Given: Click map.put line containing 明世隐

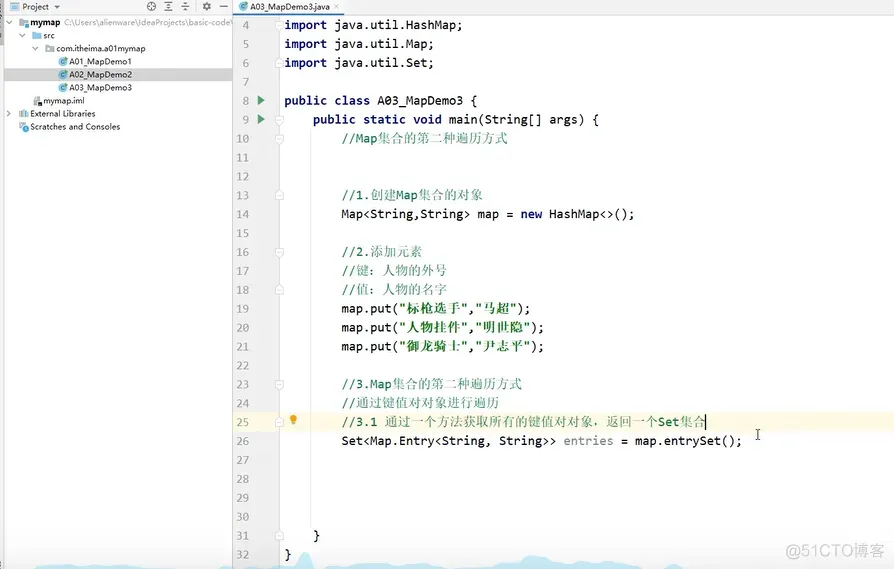Looking at the screenshot, I should (x=442, y=328).
